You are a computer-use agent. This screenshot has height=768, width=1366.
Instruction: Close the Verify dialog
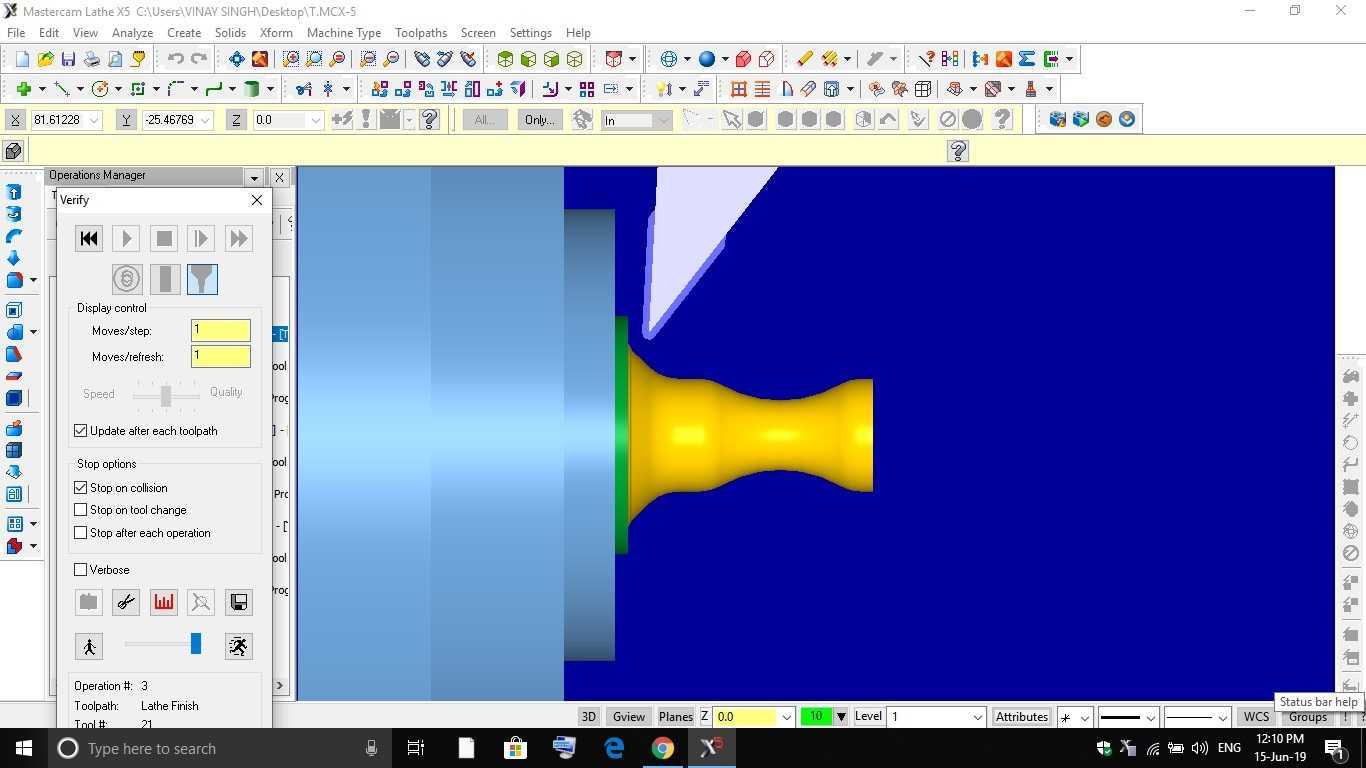click(x=257, y=200)
